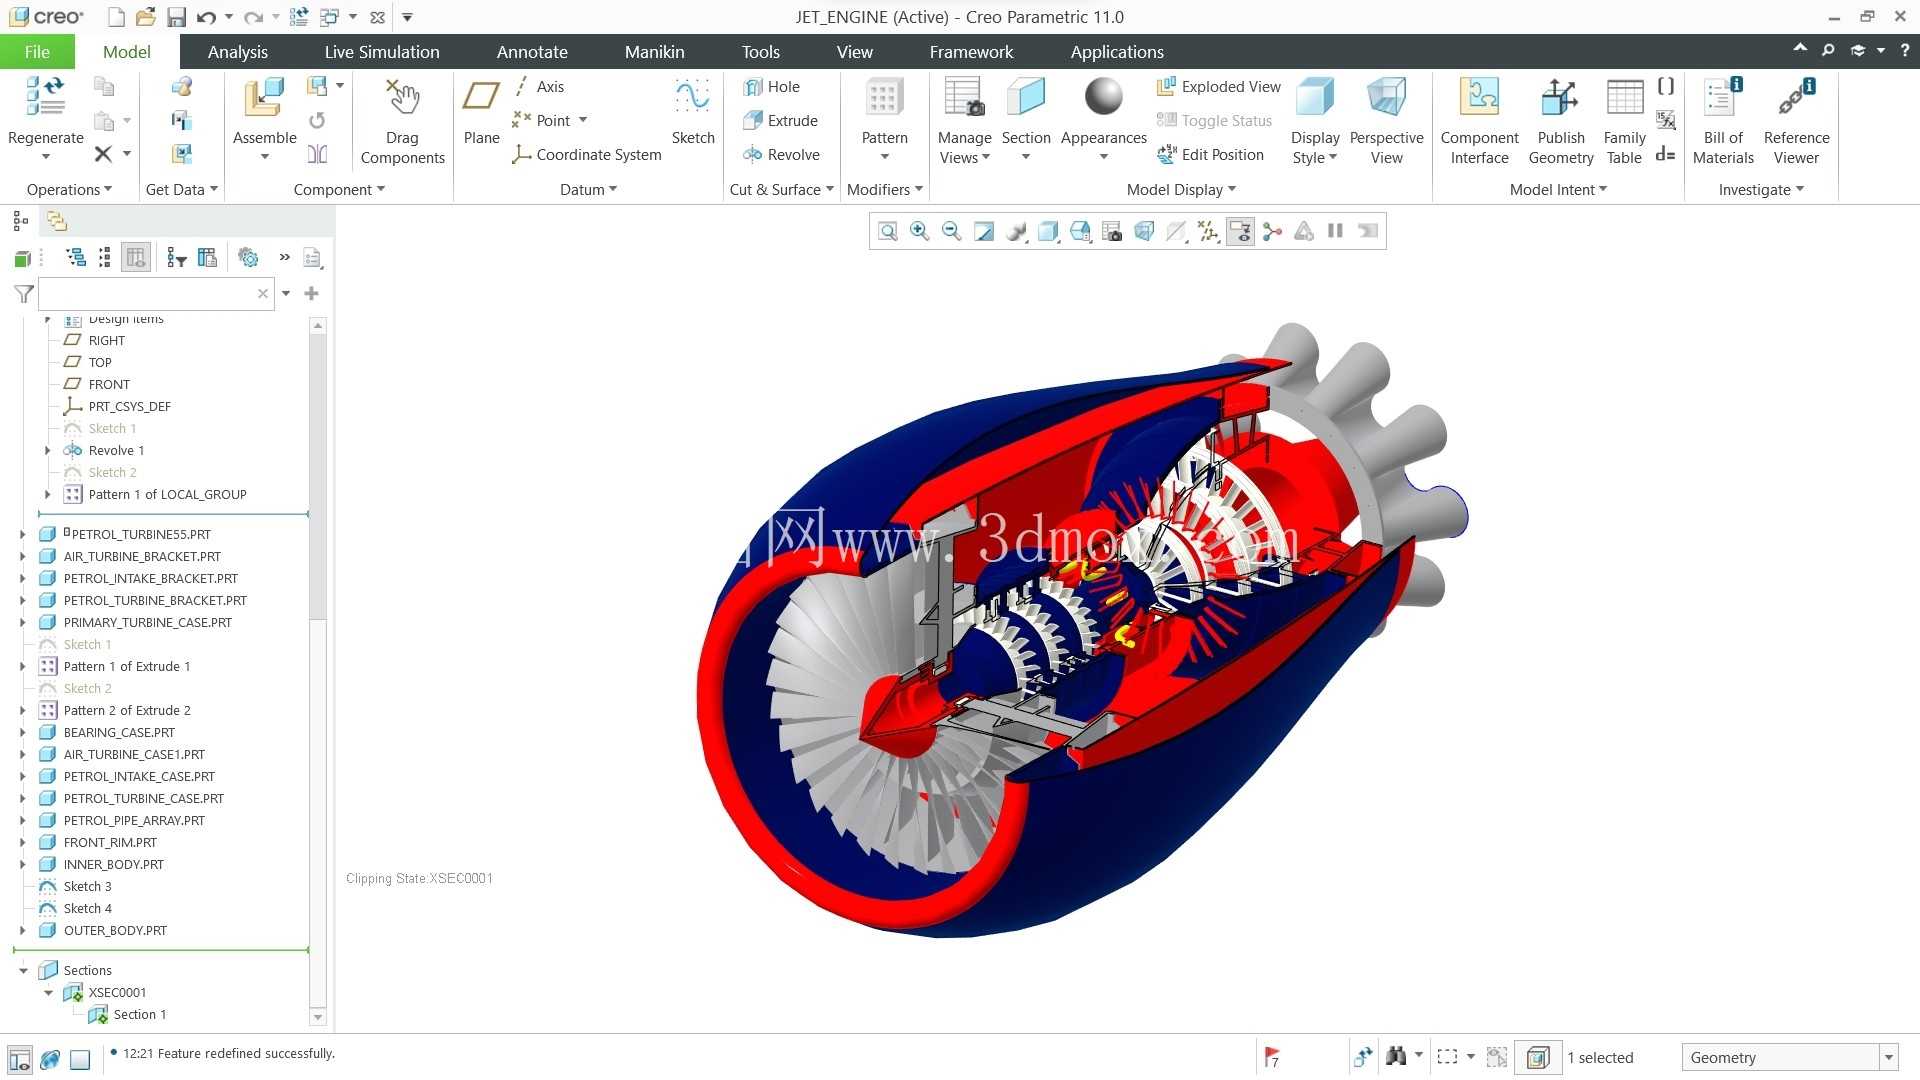This screenshot has width=1920, height=1080.
Task: Select XSEC0001 in the Sections tree
Action: click(x=117, y=993)
